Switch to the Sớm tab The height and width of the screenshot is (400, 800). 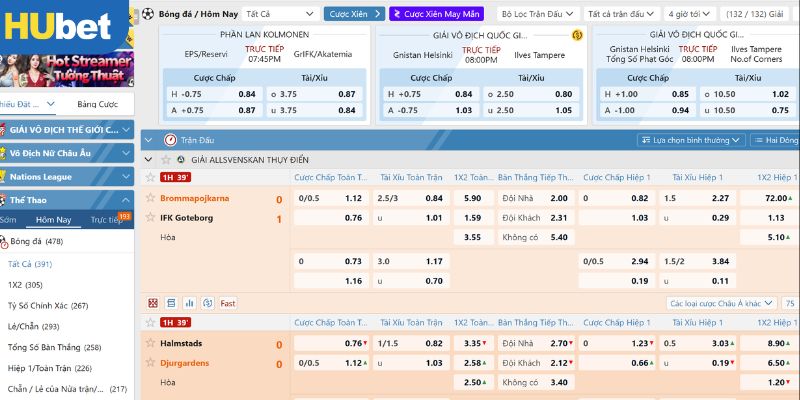[8, 220]
